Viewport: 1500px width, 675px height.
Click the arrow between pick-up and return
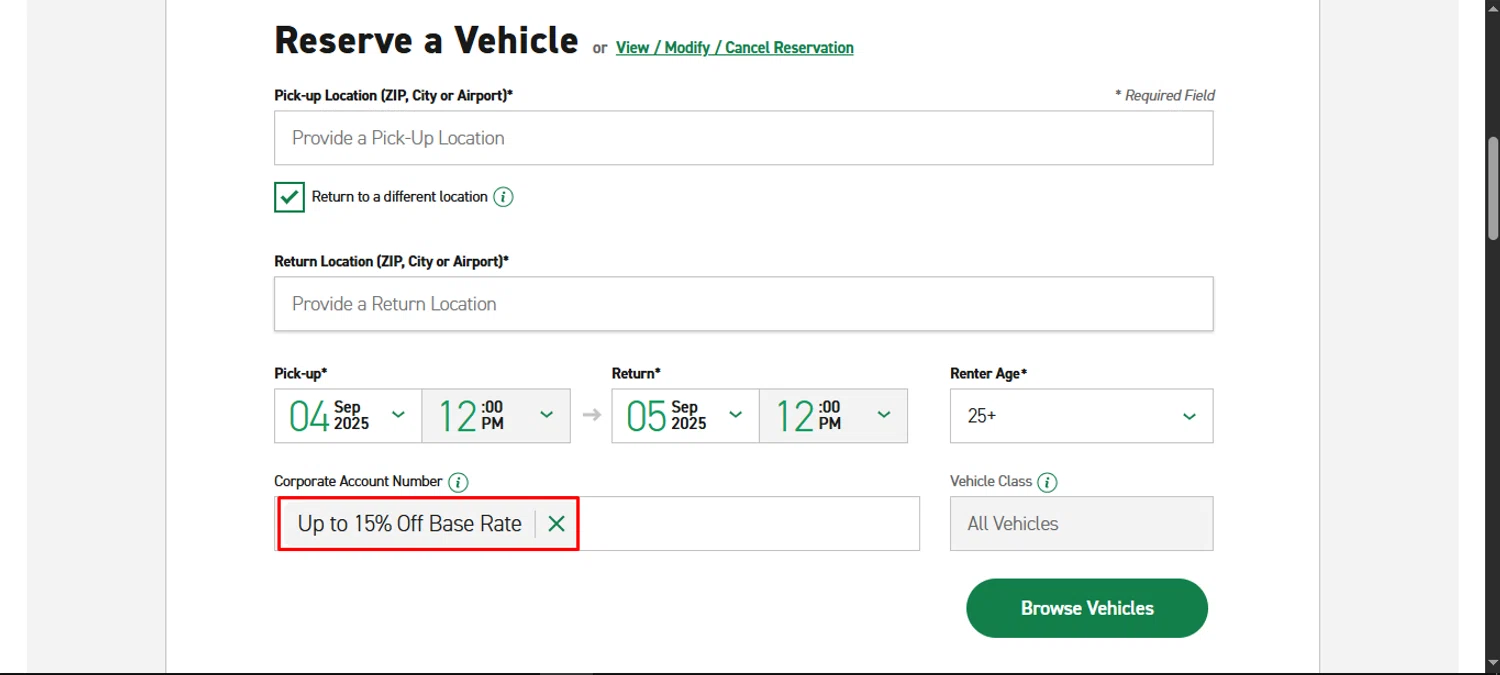tap(591, 415)
